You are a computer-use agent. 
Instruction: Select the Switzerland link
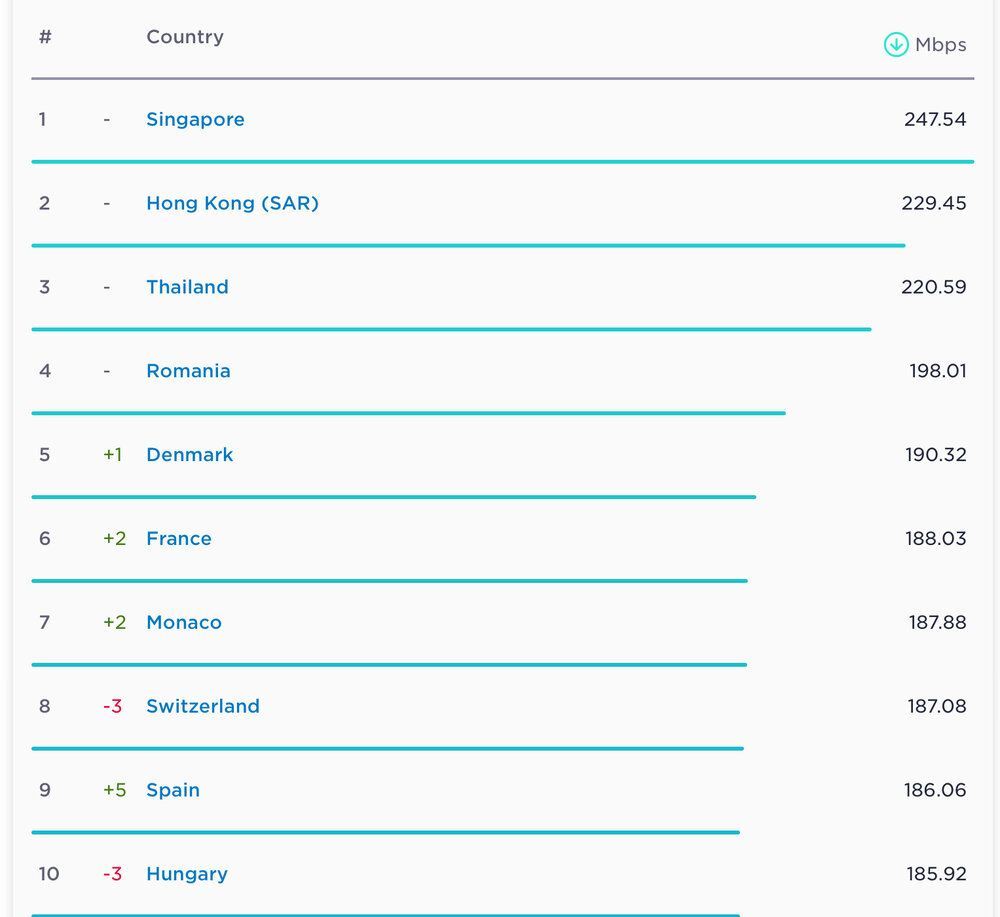(x=203, y=707)
